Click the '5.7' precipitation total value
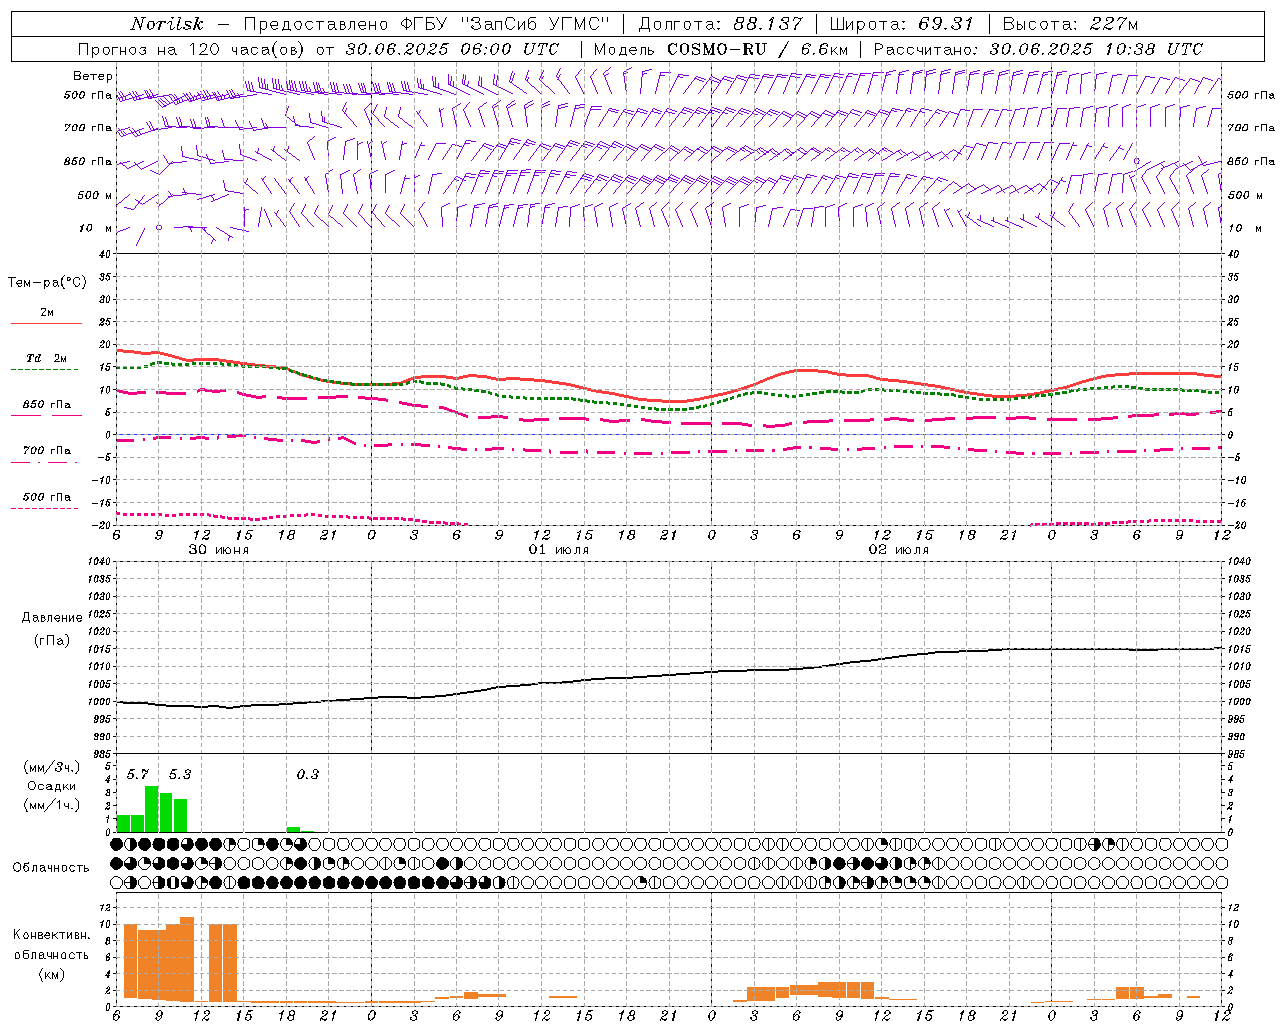 (138, 774)
